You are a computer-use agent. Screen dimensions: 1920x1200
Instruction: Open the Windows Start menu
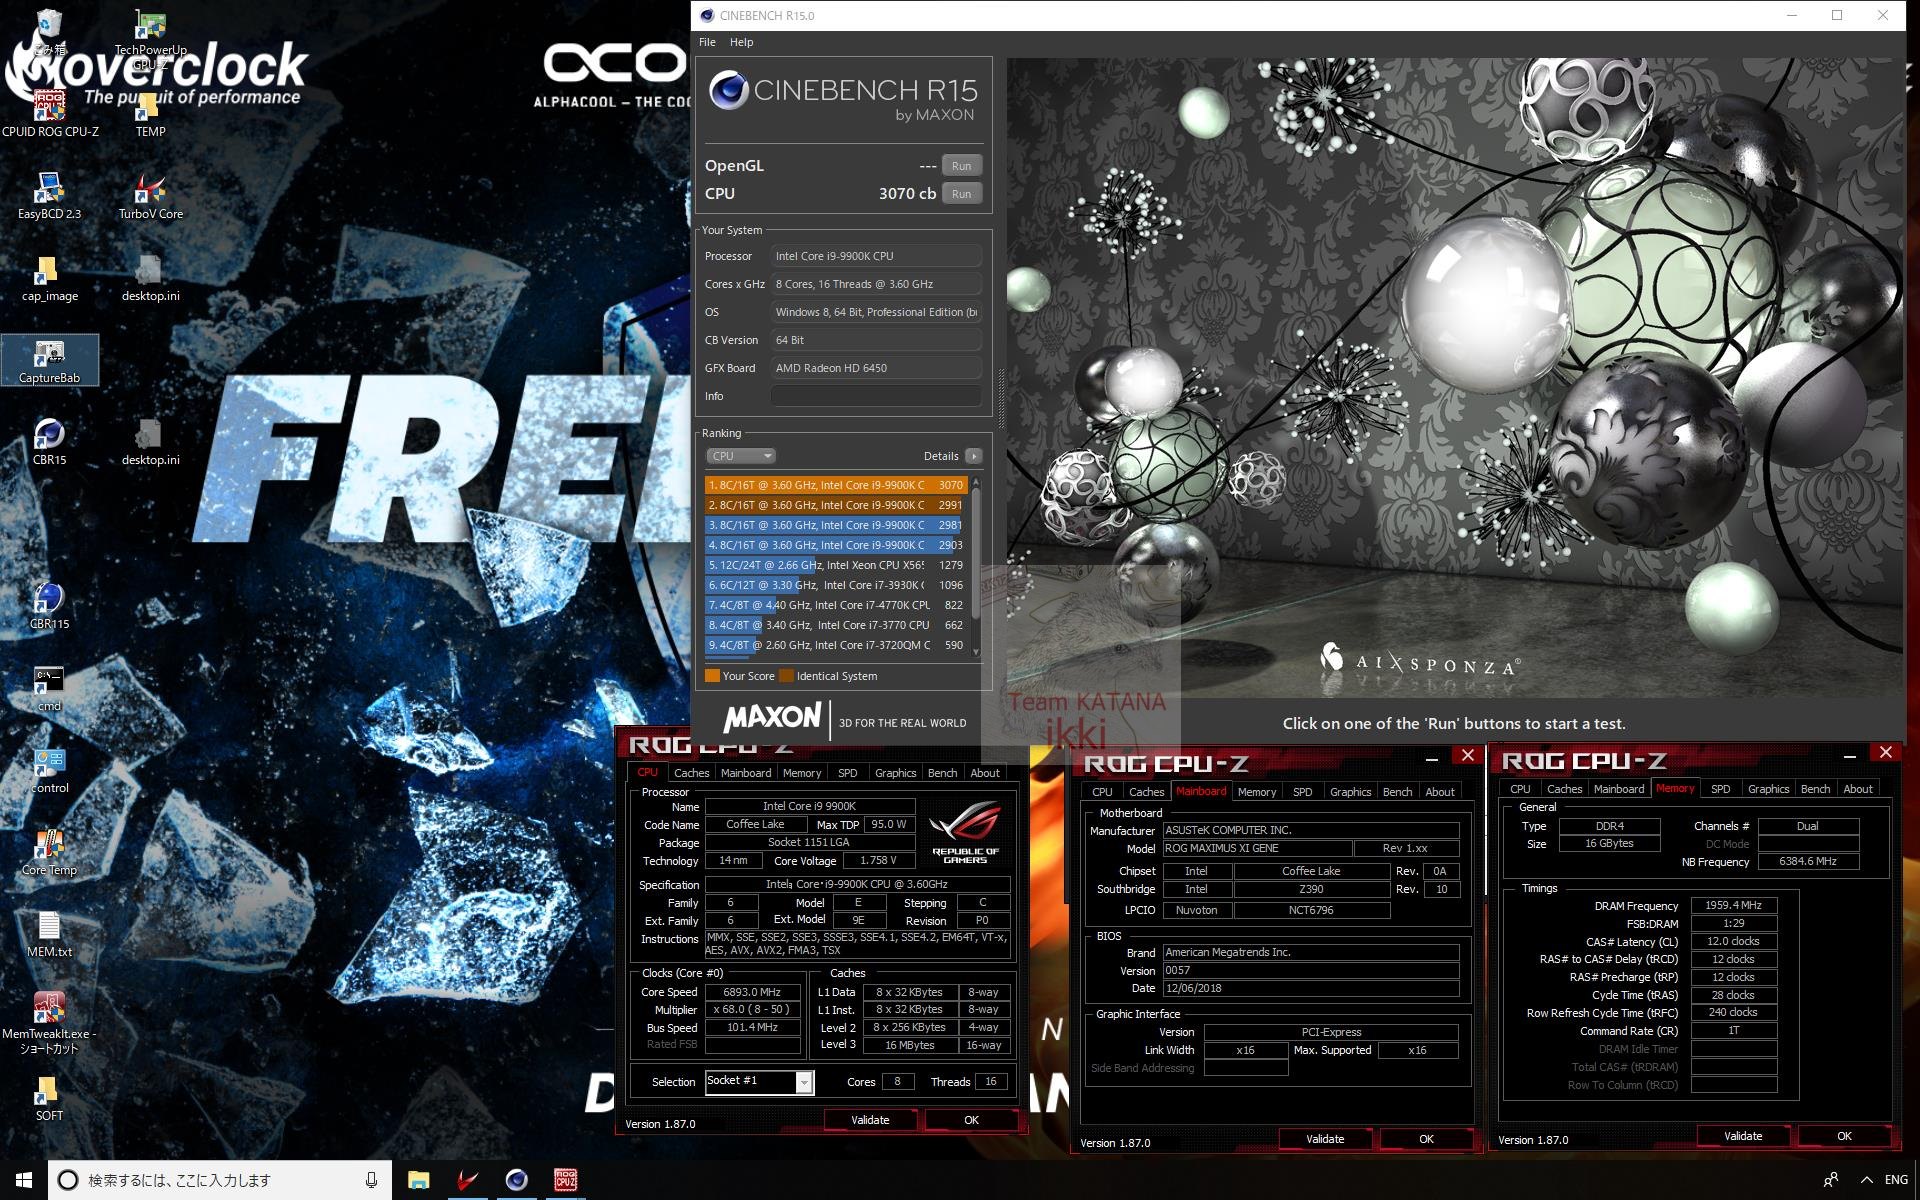coord(24,1180)
